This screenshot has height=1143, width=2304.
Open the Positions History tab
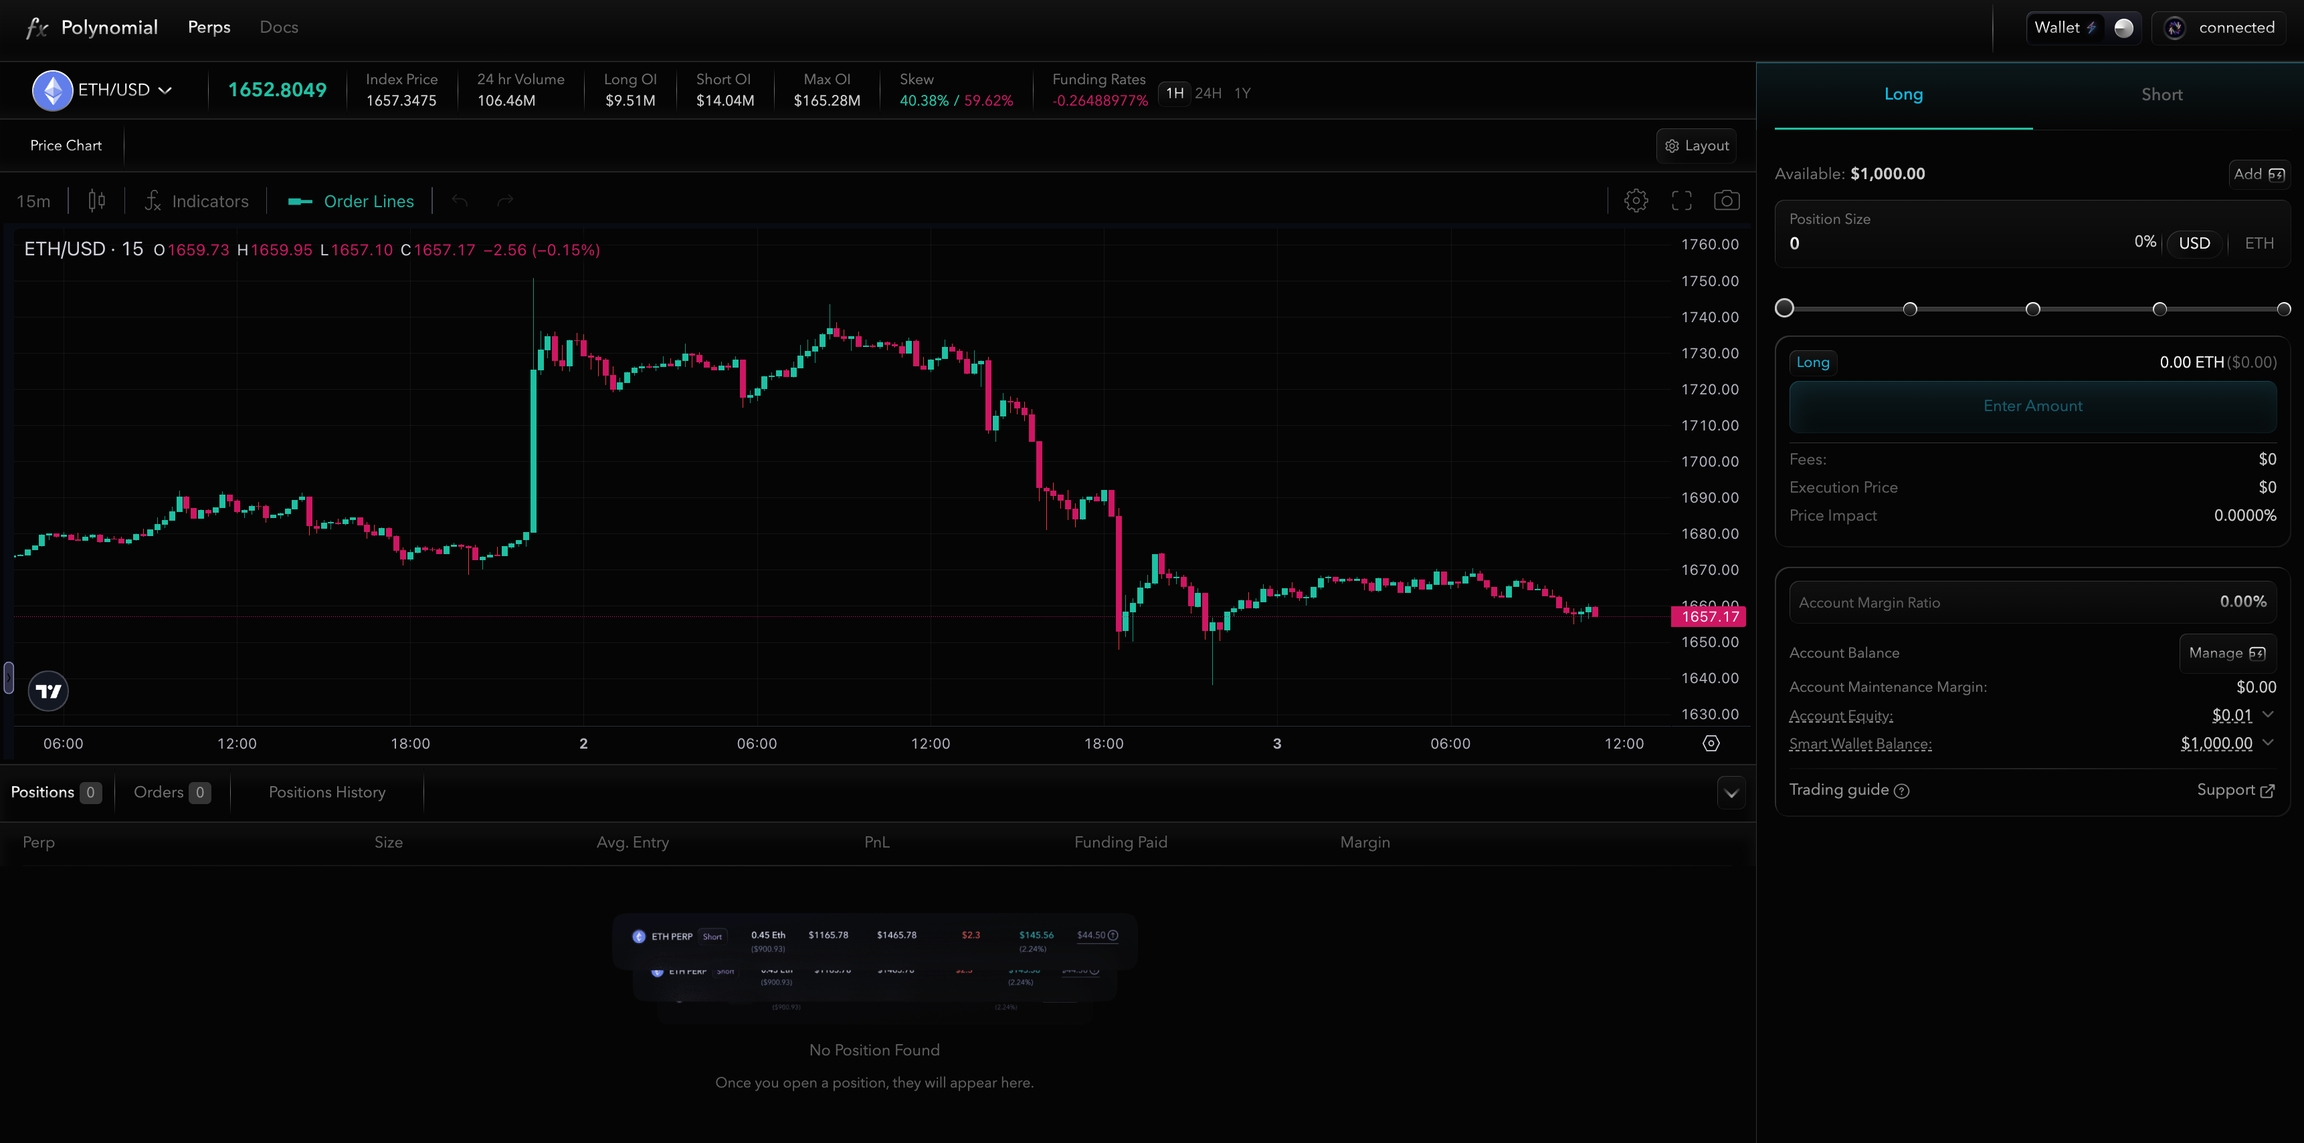tap(327, 792)
